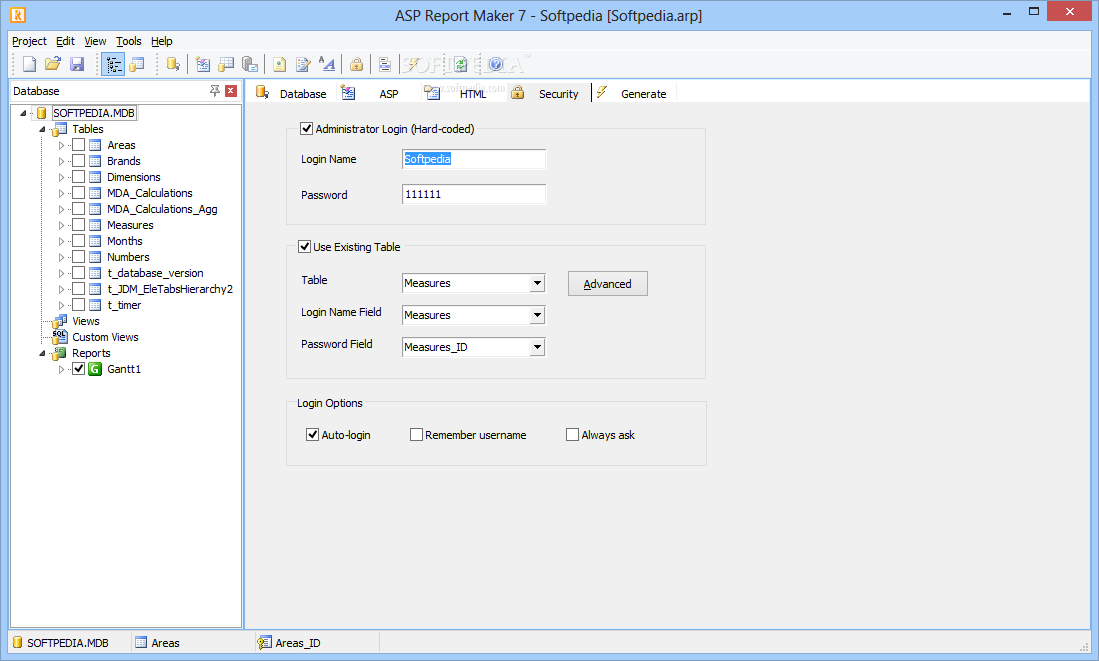The image size is (1099, 661).
Task: Toggle Administrator Login (Hard-coded) checkbox
Action: click(x=306, y=128)
